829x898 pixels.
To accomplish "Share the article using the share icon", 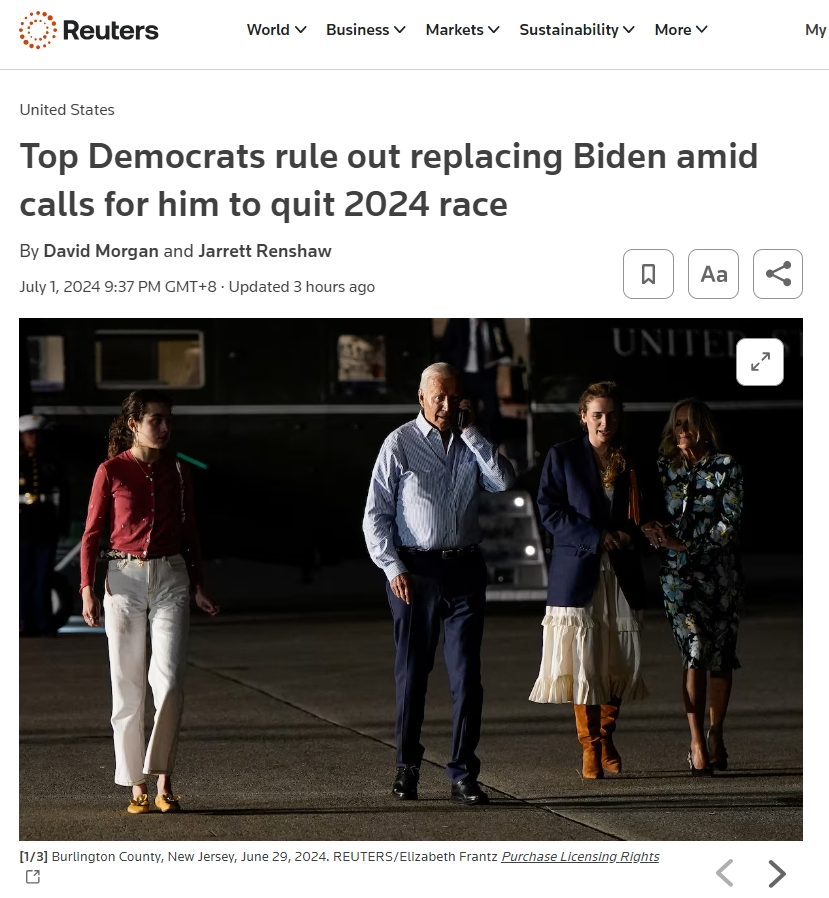I will coord(777,274).
